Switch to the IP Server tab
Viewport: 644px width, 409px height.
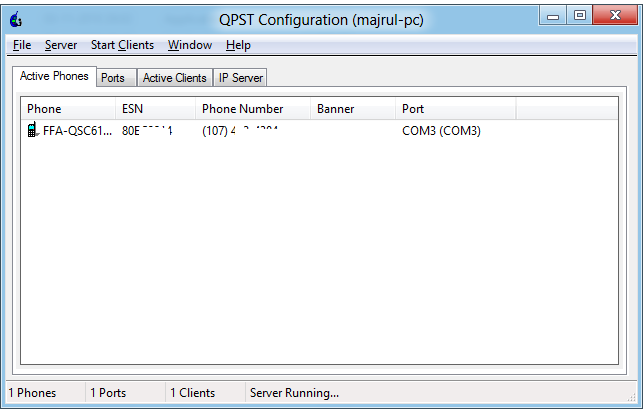pos(240,78)
